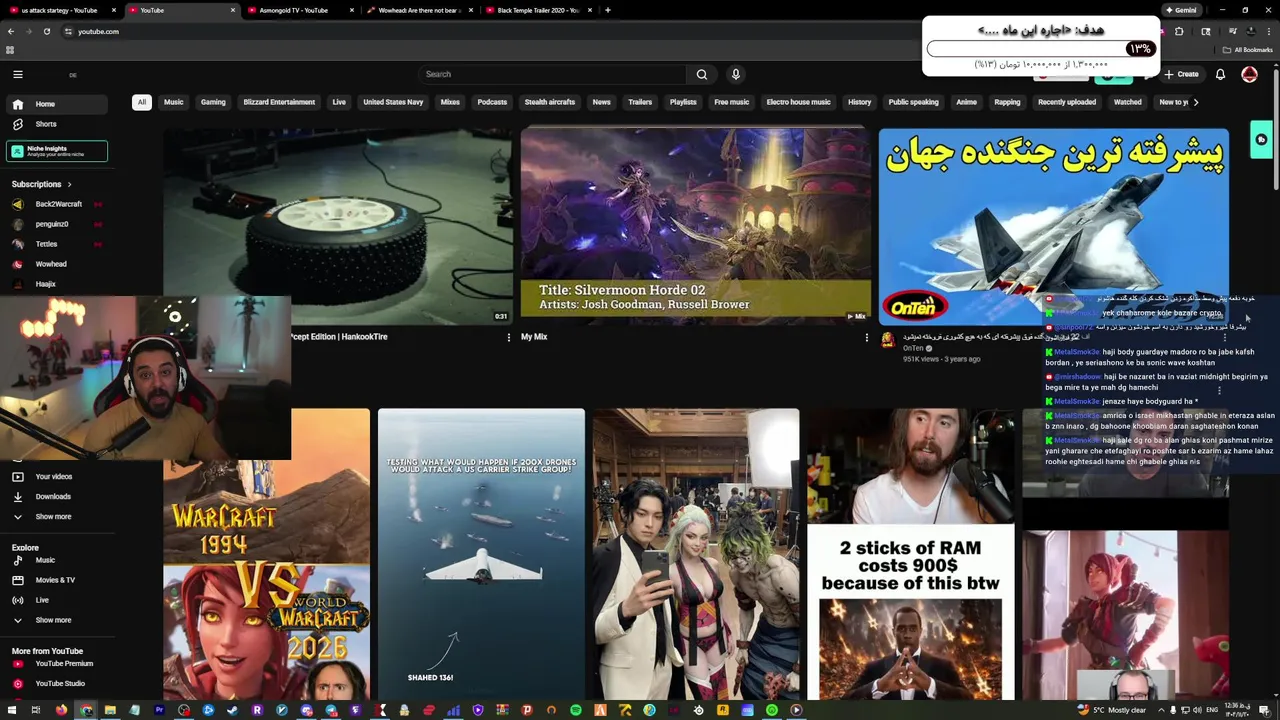
Task: Open a new browser tab
Action: 608,10
